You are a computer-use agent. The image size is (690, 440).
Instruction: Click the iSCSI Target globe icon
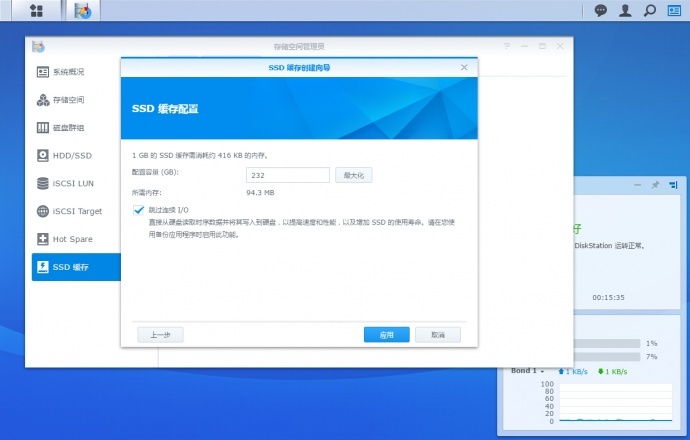coord(43,211)
